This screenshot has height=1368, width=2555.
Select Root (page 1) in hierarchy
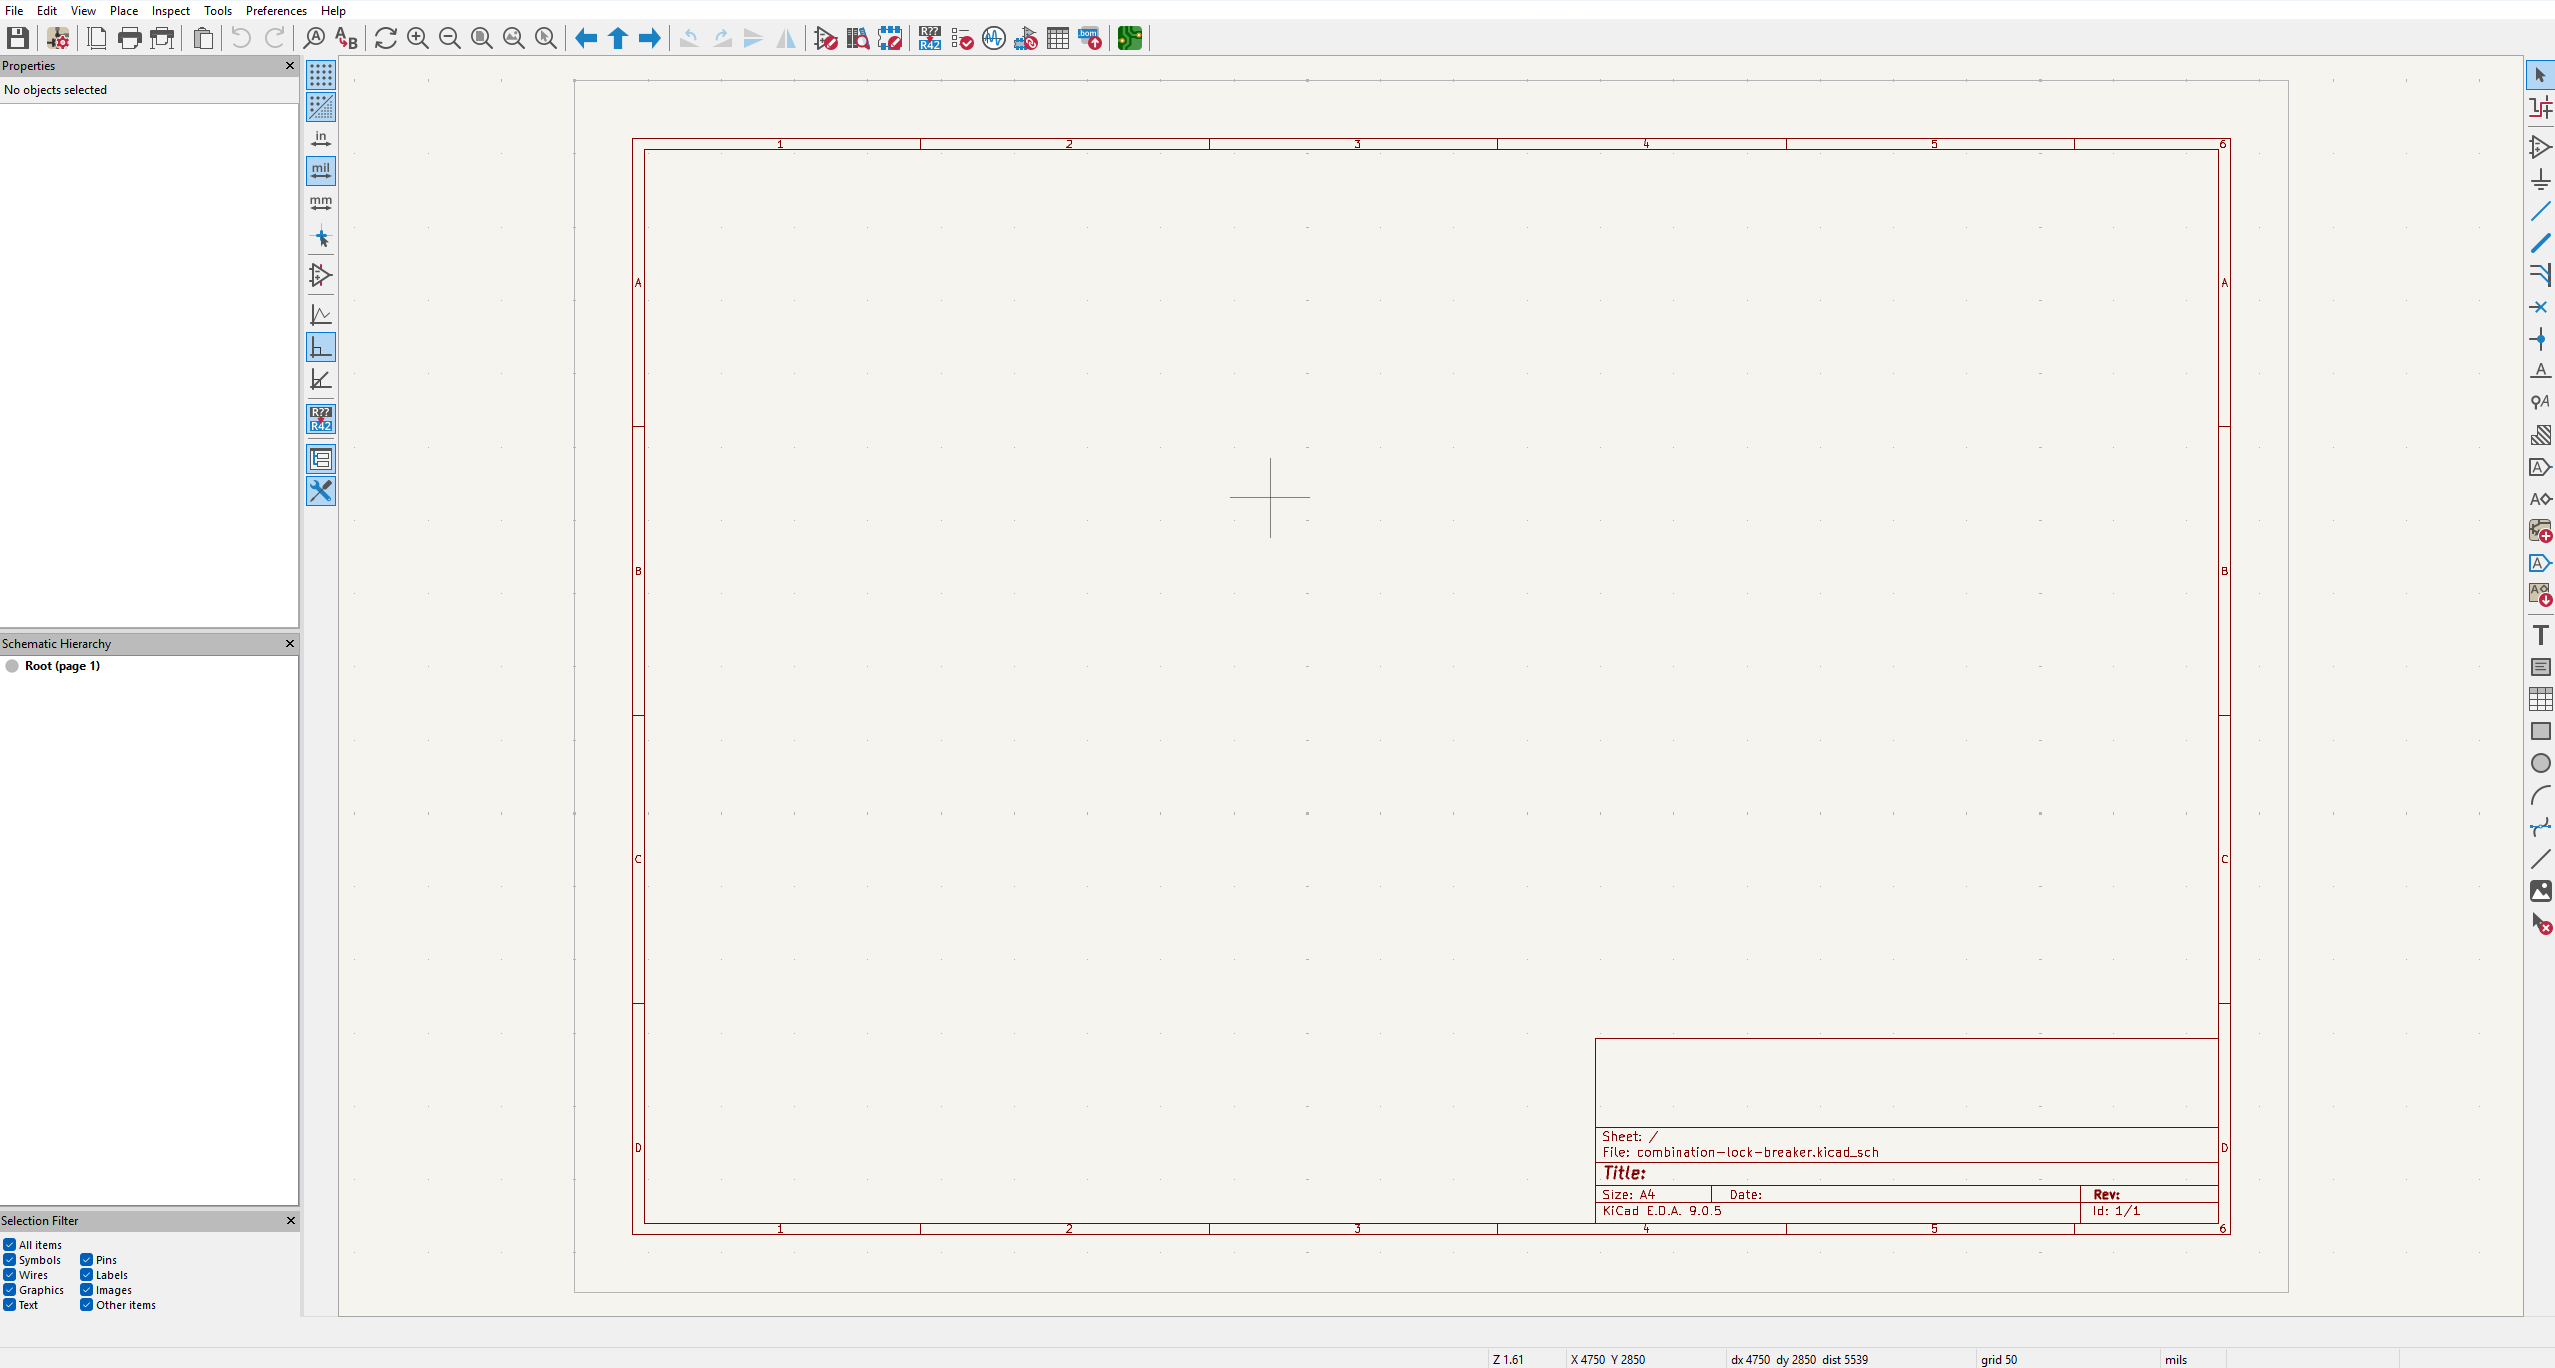(x=62, y=666)
